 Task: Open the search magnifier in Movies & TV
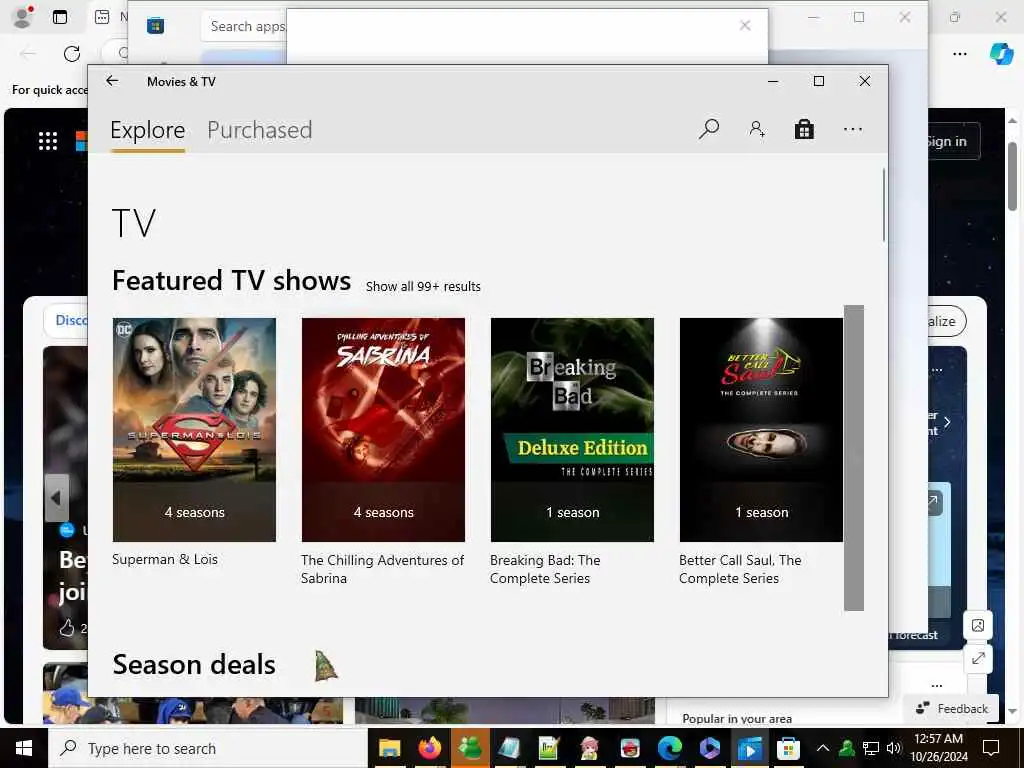click(709, 129)
